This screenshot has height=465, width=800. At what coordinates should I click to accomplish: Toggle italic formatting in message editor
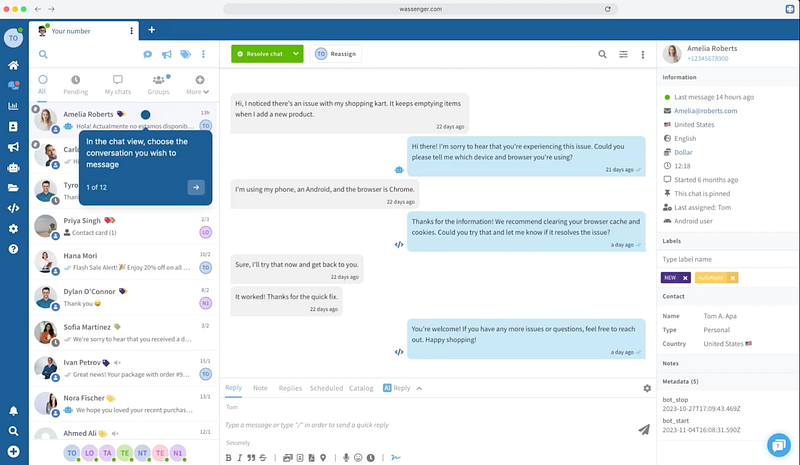pos(241,458)
